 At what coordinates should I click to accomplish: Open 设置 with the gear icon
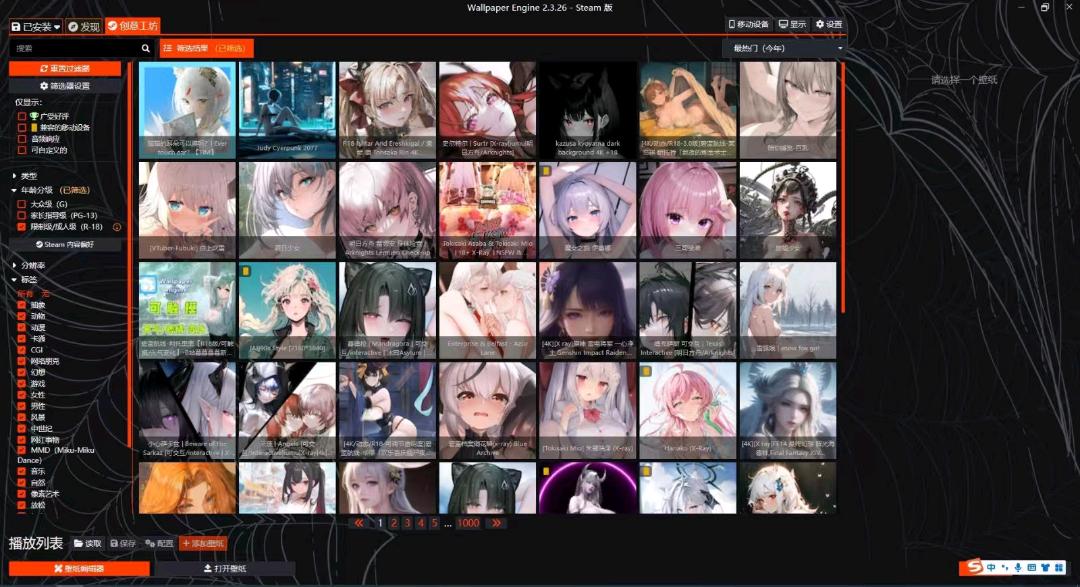(829, 24)
